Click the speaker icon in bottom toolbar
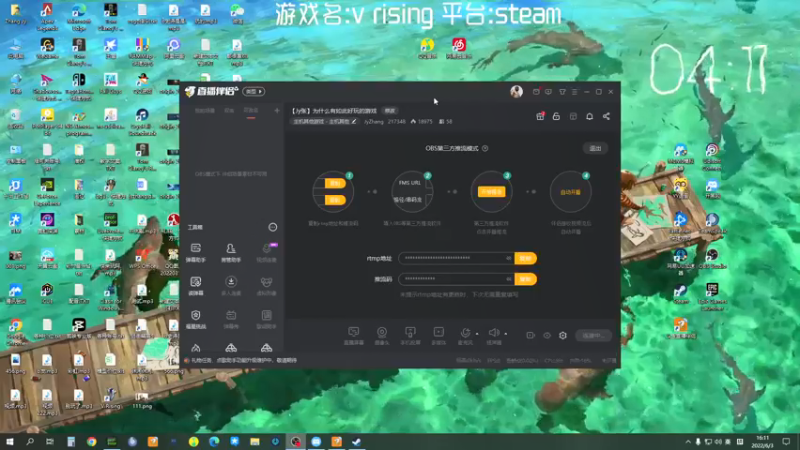Screen dimensions: 800x450 click(x=494, y=333)
